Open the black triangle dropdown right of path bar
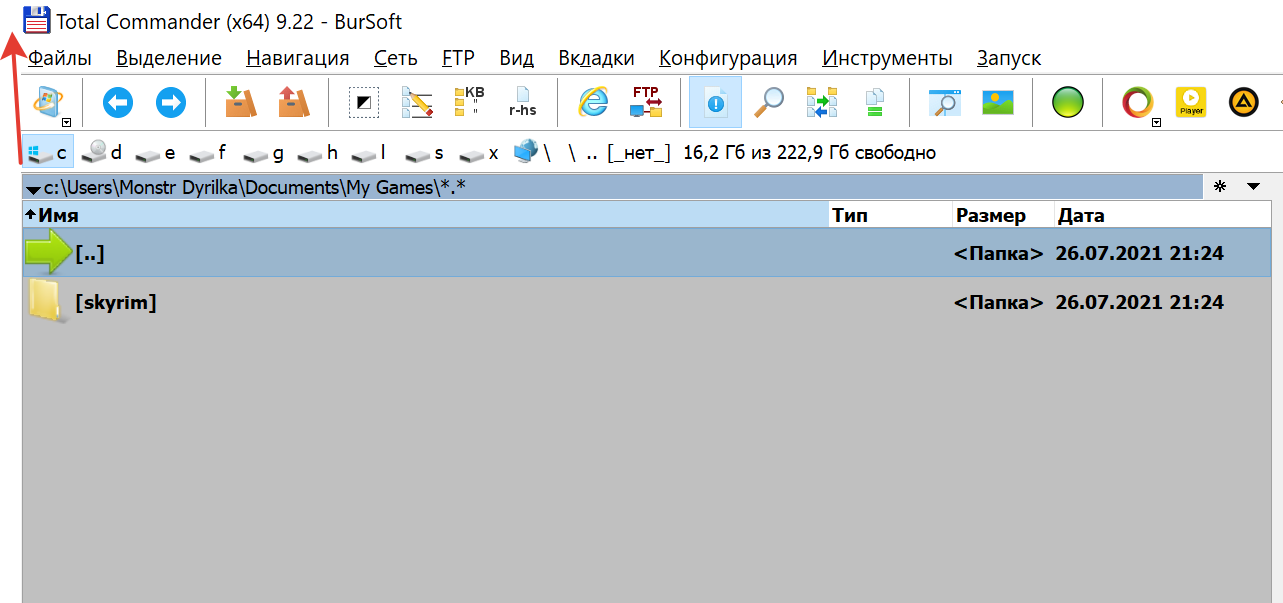This screenshot has height=603, width=1283. click(x=1253, y=186)
